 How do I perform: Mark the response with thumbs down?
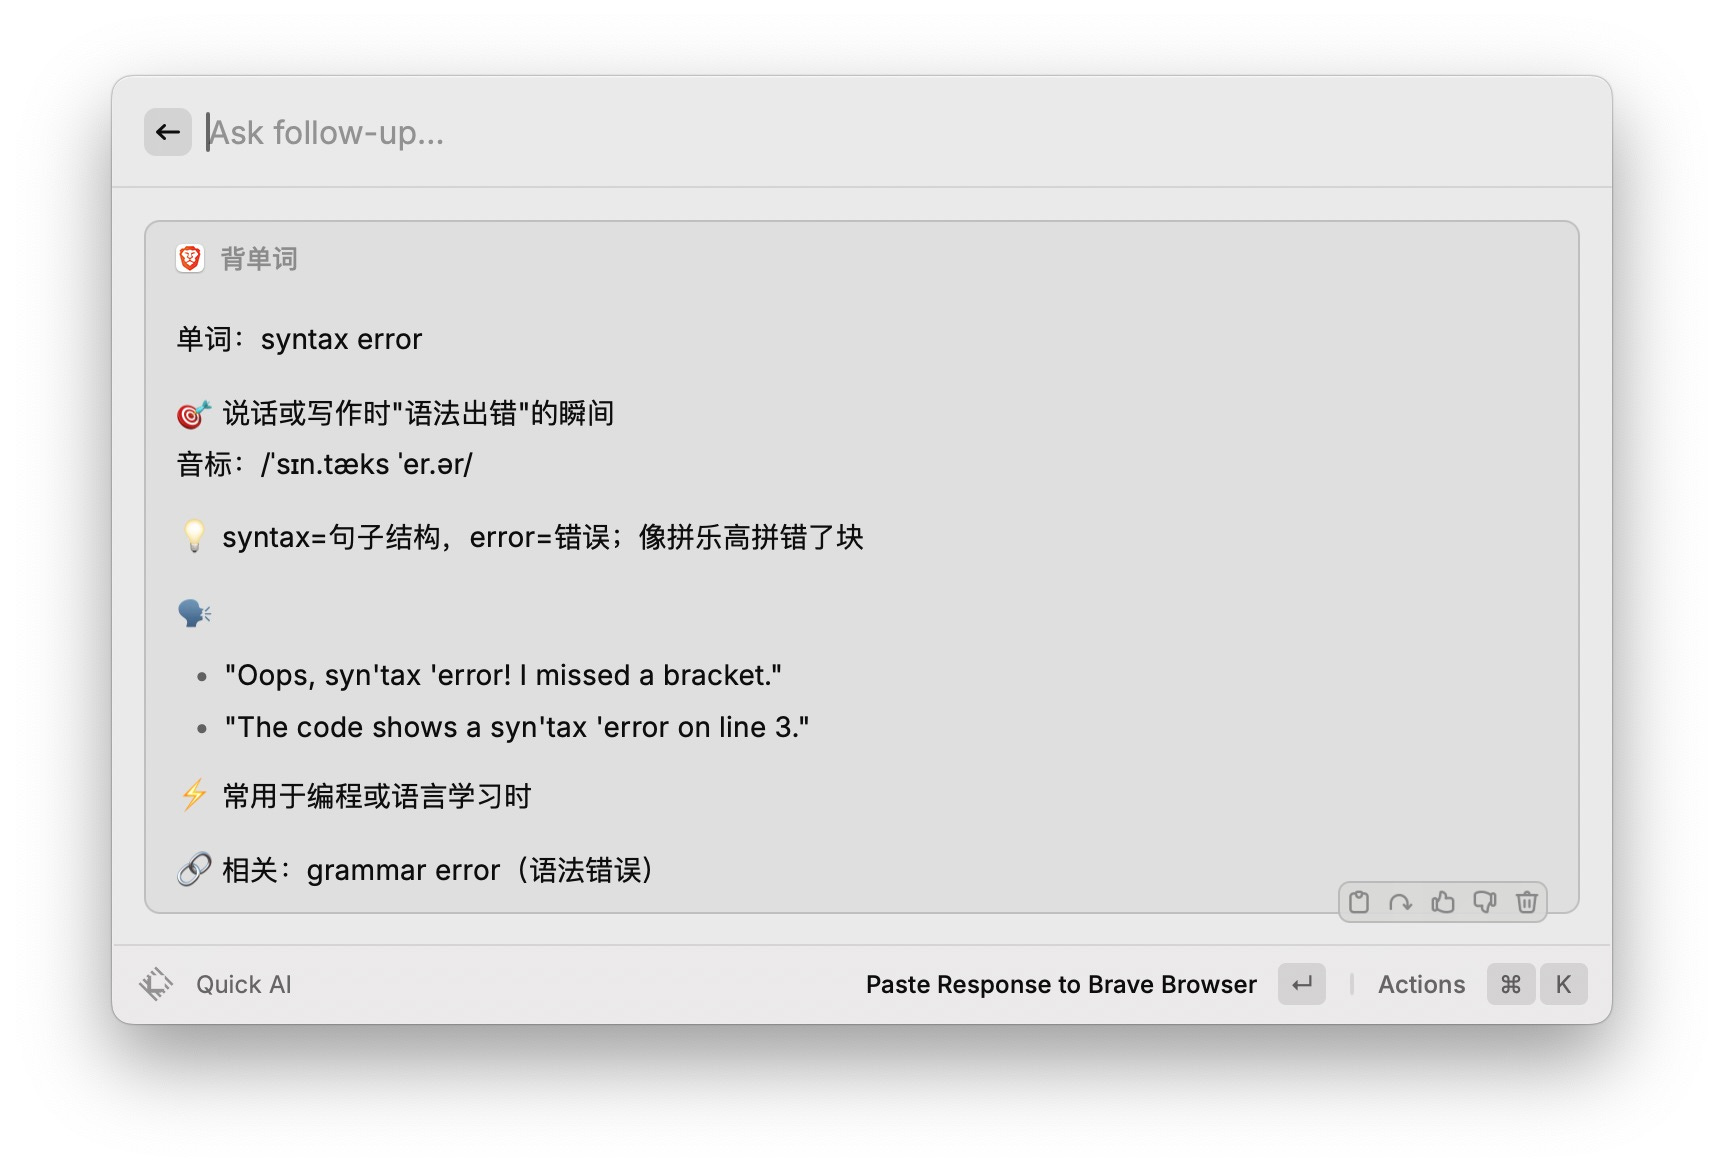(x=1484, y=902)
